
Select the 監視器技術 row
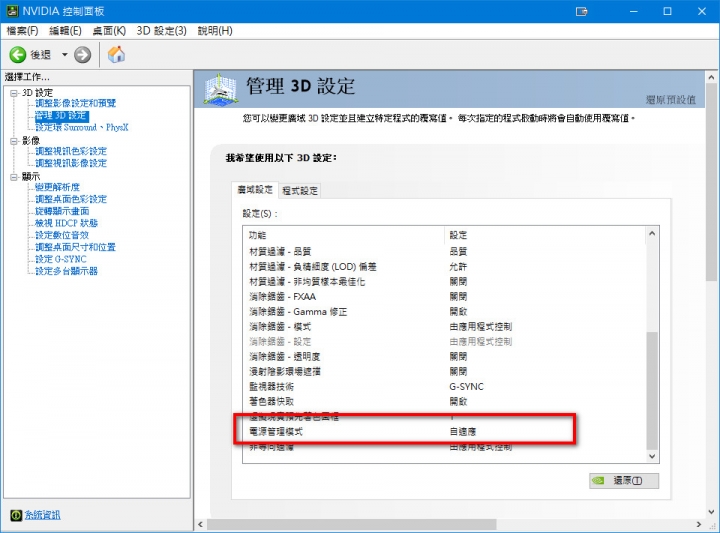[444, 387]
